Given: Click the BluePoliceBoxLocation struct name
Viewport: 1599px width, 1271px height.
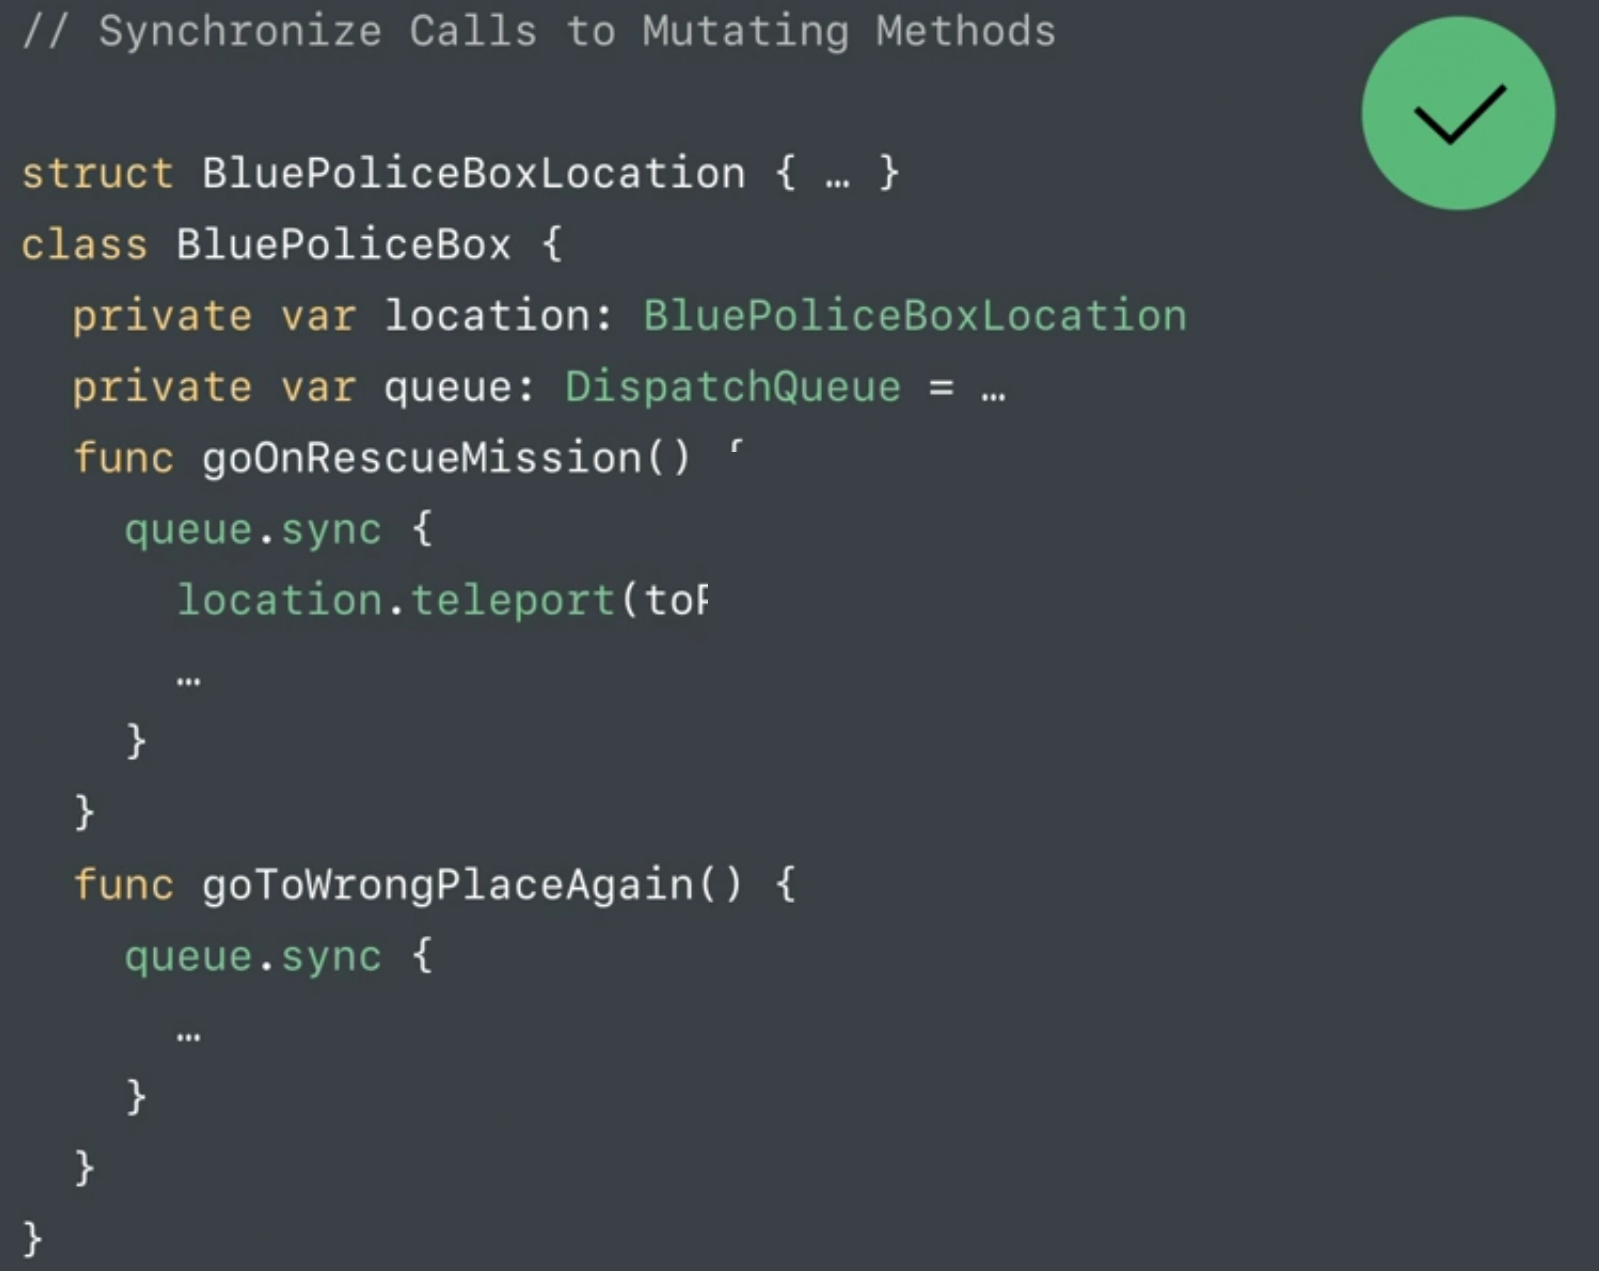Looking at the screenshot, I should (x=473, y=173).
